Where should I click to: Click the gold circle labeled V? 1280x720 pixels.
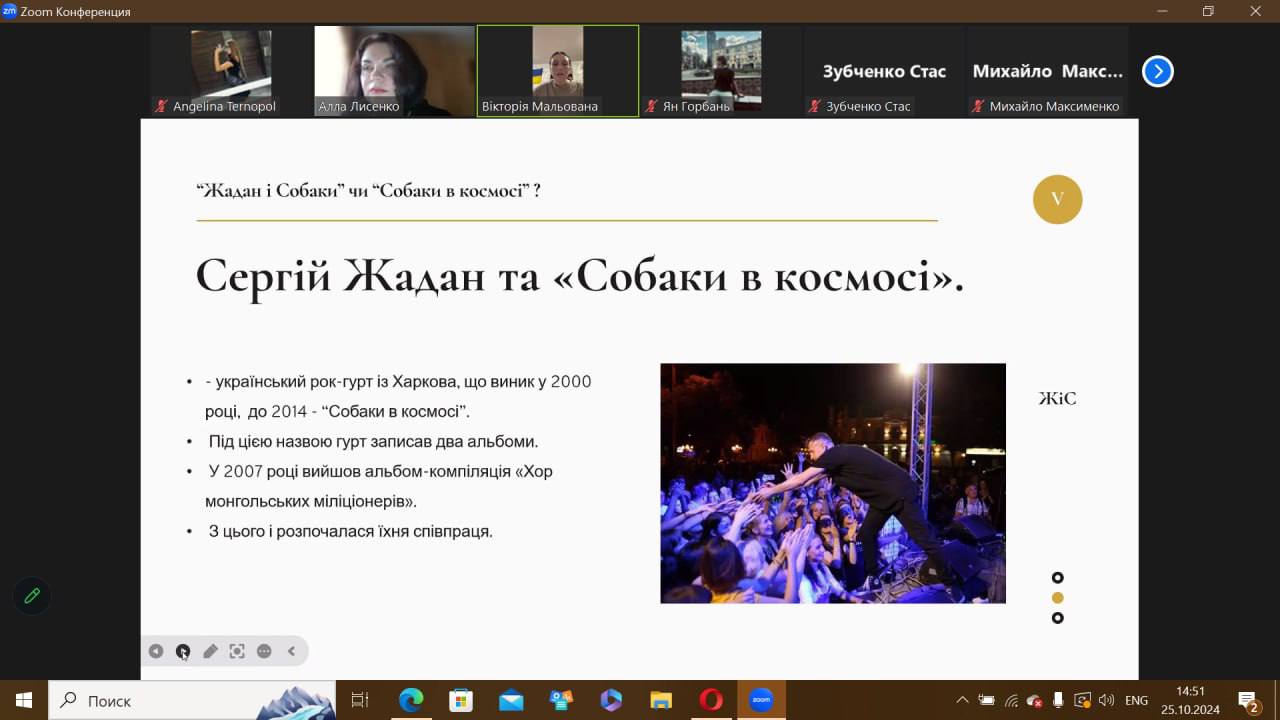(x=1057, y=199)
